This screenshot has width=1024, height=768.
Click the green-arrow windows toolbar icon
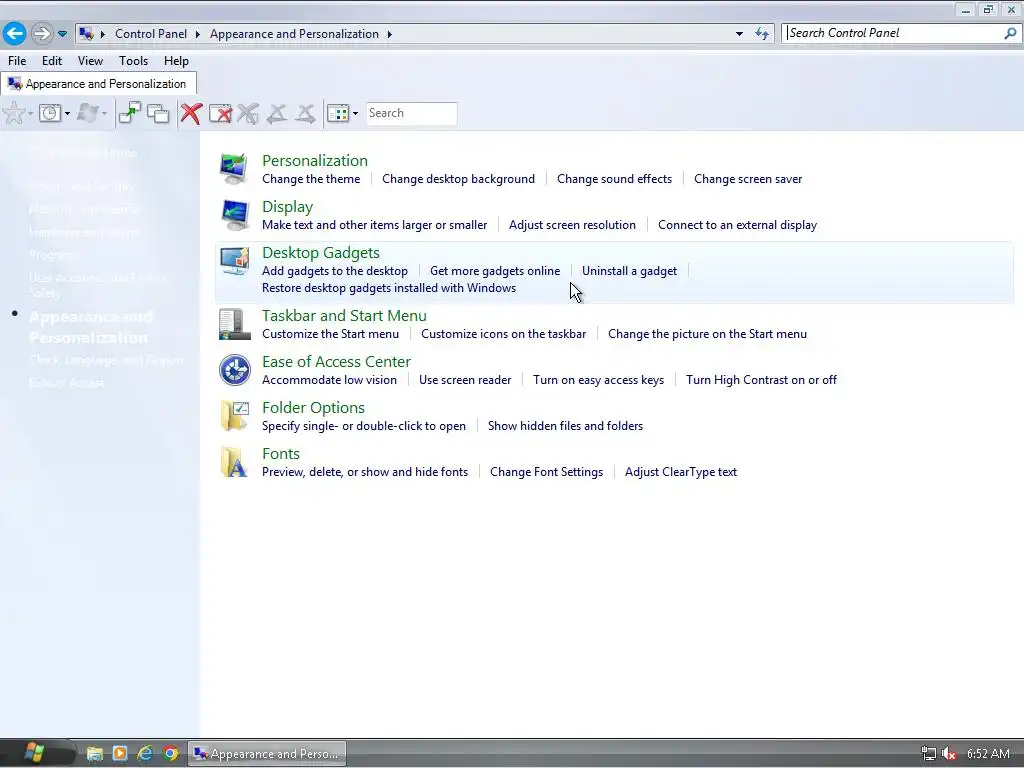pos(130,113)
